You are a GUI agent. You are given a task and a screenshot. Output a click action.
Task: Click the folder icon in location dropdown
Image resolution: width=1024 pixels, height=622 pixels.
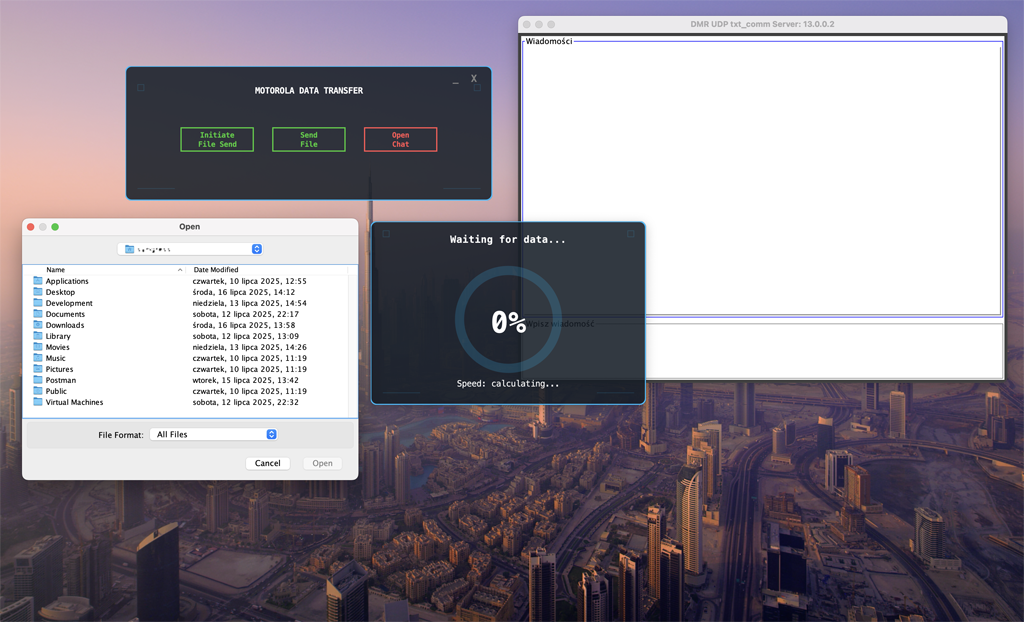coord(129,249)
